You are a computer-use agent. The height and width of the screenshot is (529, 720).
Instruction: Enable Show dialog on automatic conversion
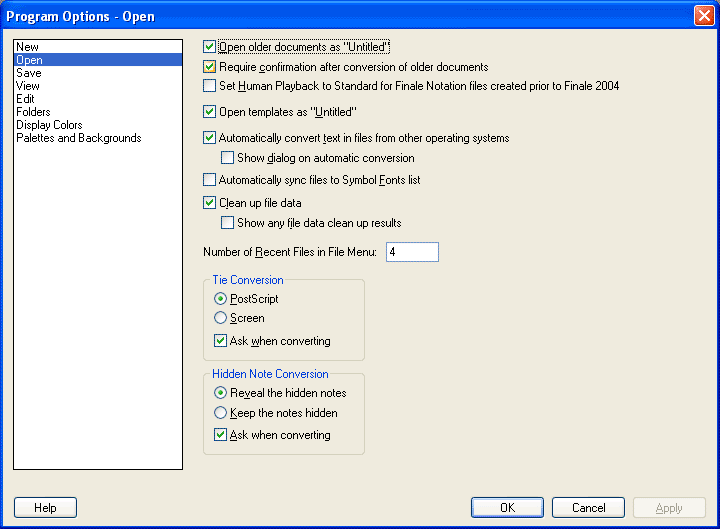click(x=228, y=158)
